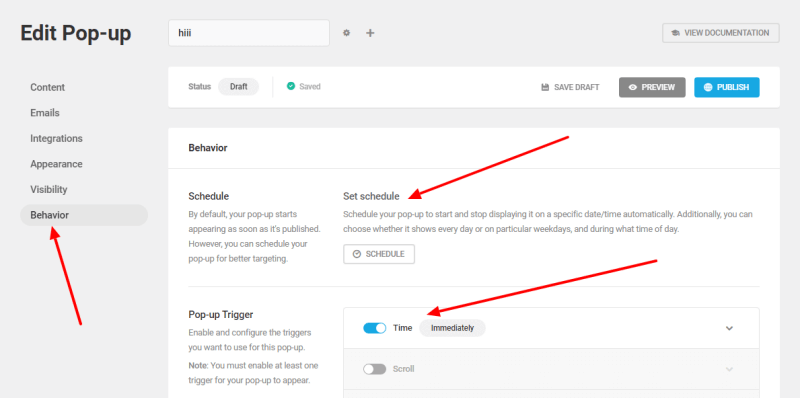
Task: Expand the Scroll trigger chevron
Action: coord(729,369)
